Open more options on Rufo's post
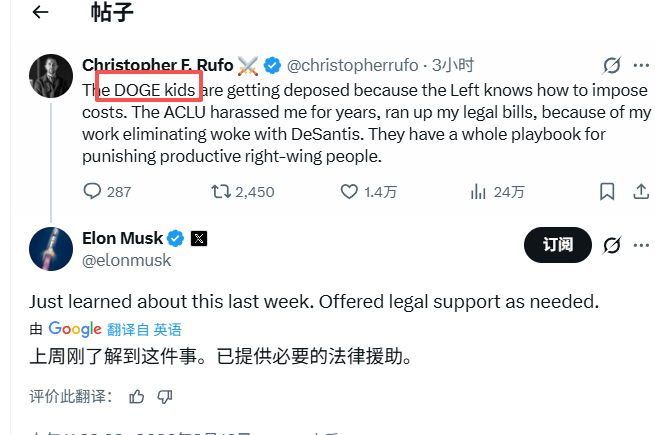This screenshot has width=655, height=435. click(x=640, y=66)
